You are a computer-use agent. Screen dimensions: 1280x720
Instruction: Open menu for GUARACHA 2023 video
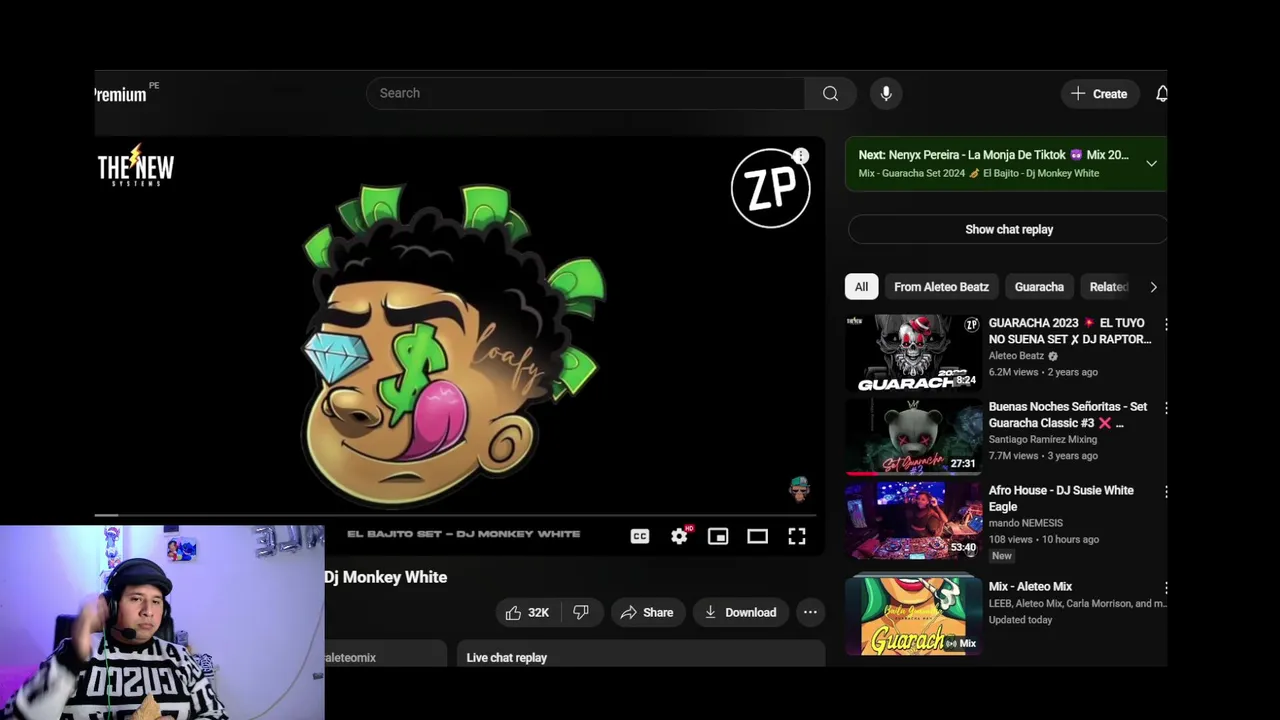(x=1164, y=324)
